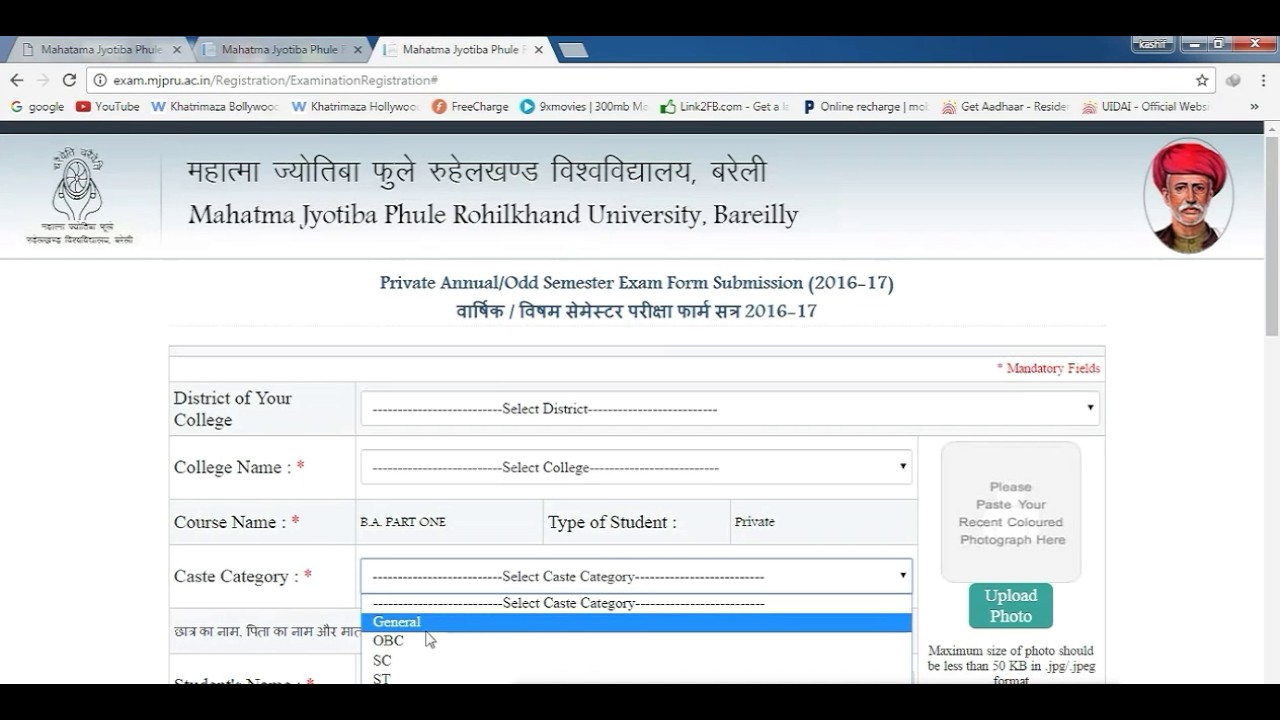The height and width of the screenshot is (720, 1280).
Task: Open a new tab
Action: (571, 50)
